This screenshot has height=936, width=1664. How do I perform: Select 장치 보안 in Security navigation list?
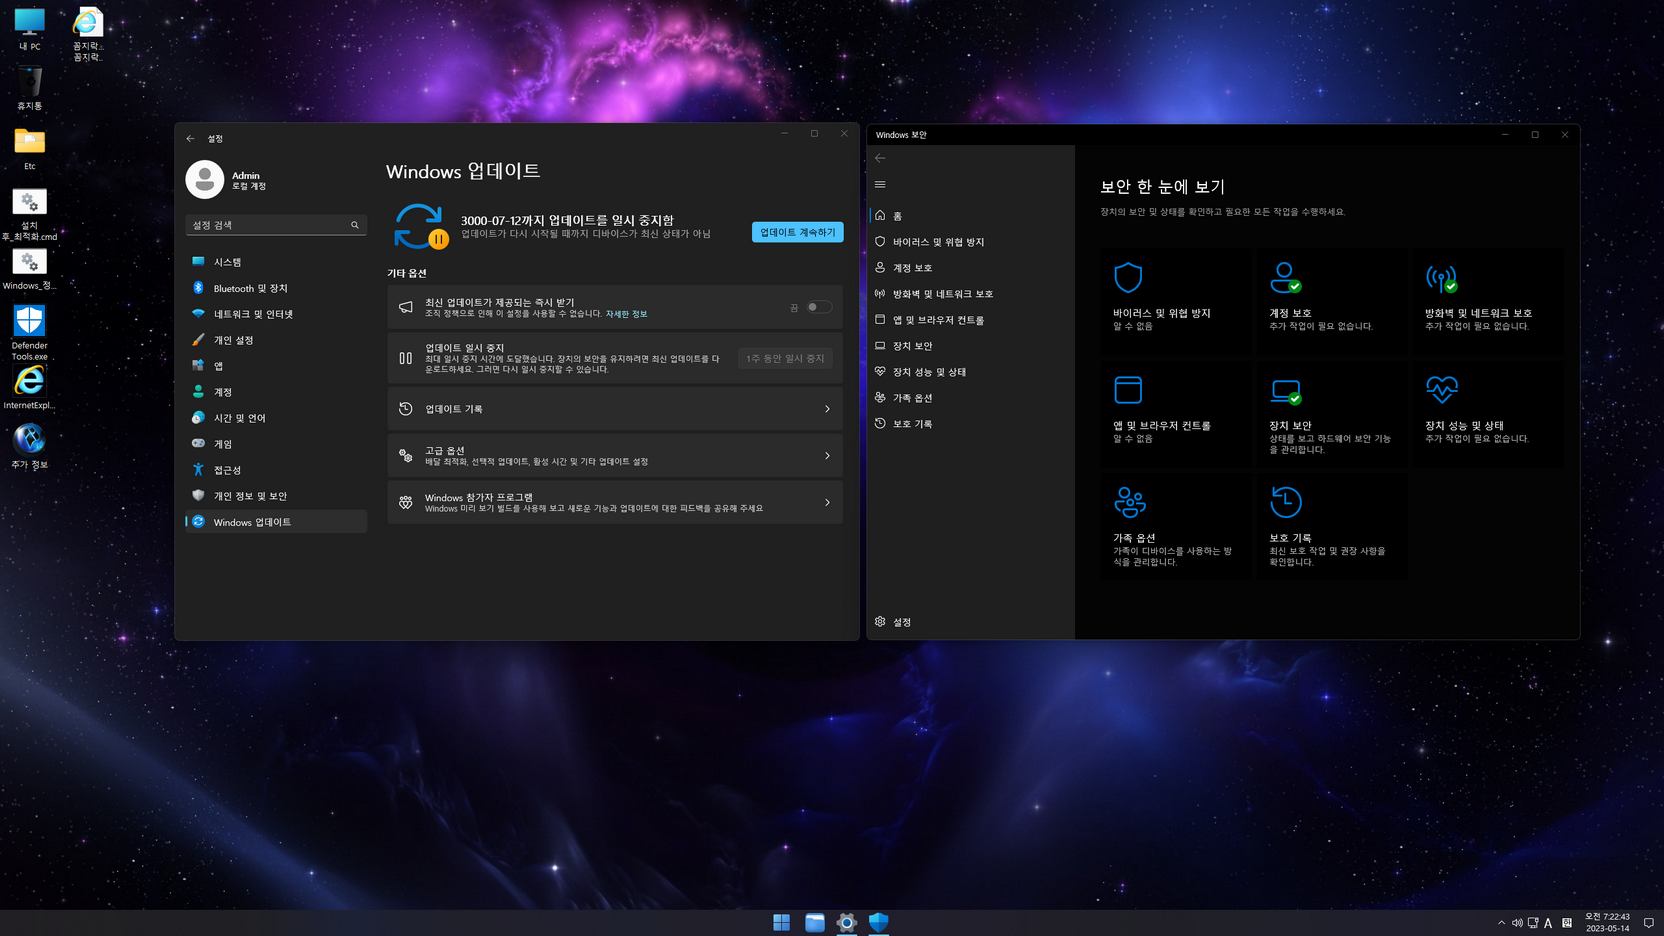click(970, 346)
